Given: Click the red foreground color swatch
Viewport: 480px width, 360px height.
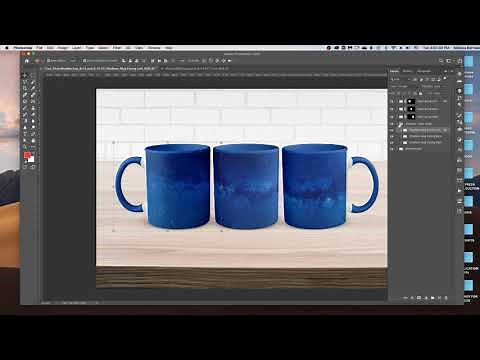Looking at the screenshot, I should [x=27, y=155].
